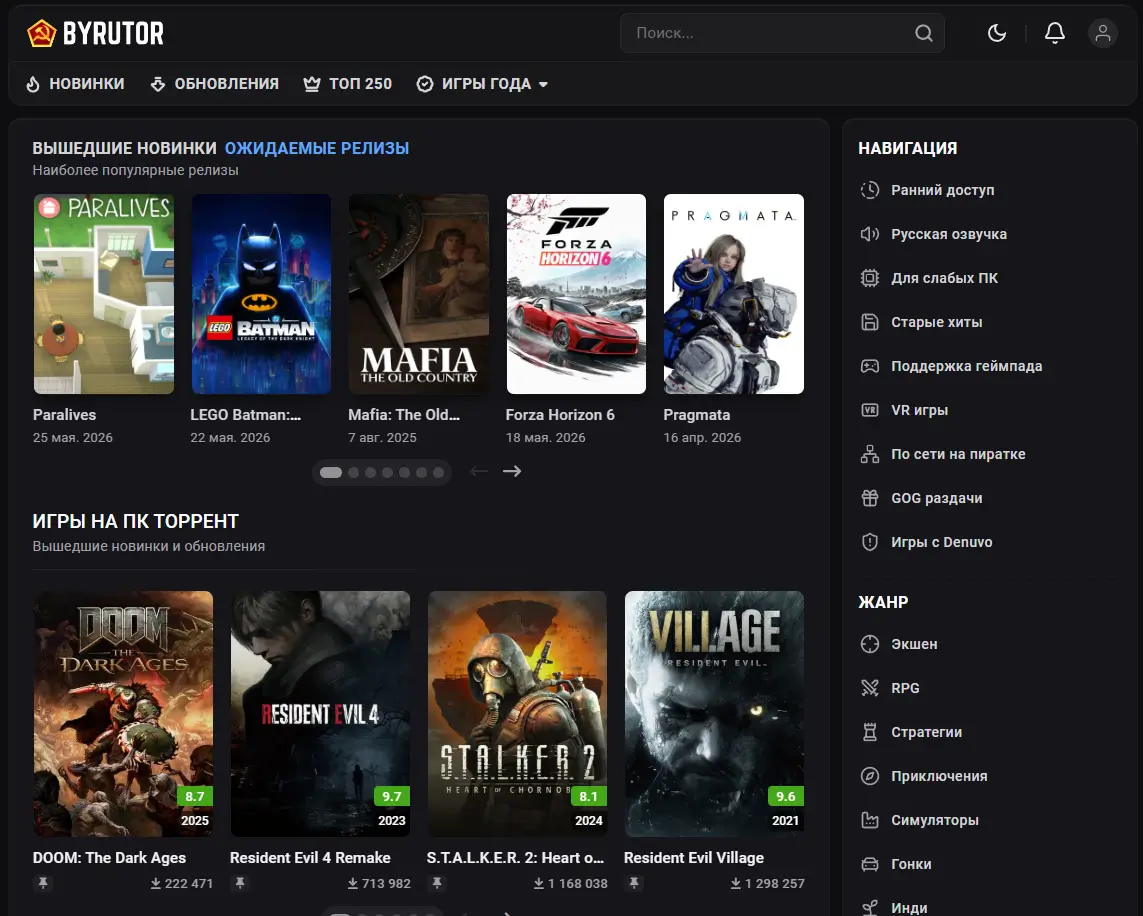Open Resident Evil 4 Remake cover
The width and height of the screenshot is (1143, 916).
pyautogui.click(x=320, y=713)
